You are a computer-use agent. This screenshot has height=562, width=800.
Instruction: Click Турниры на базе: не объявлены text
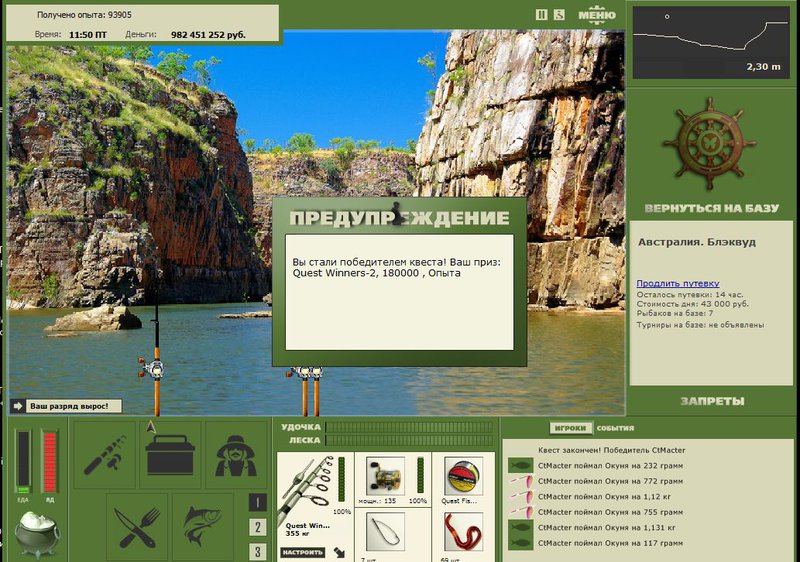coord(700,324)
